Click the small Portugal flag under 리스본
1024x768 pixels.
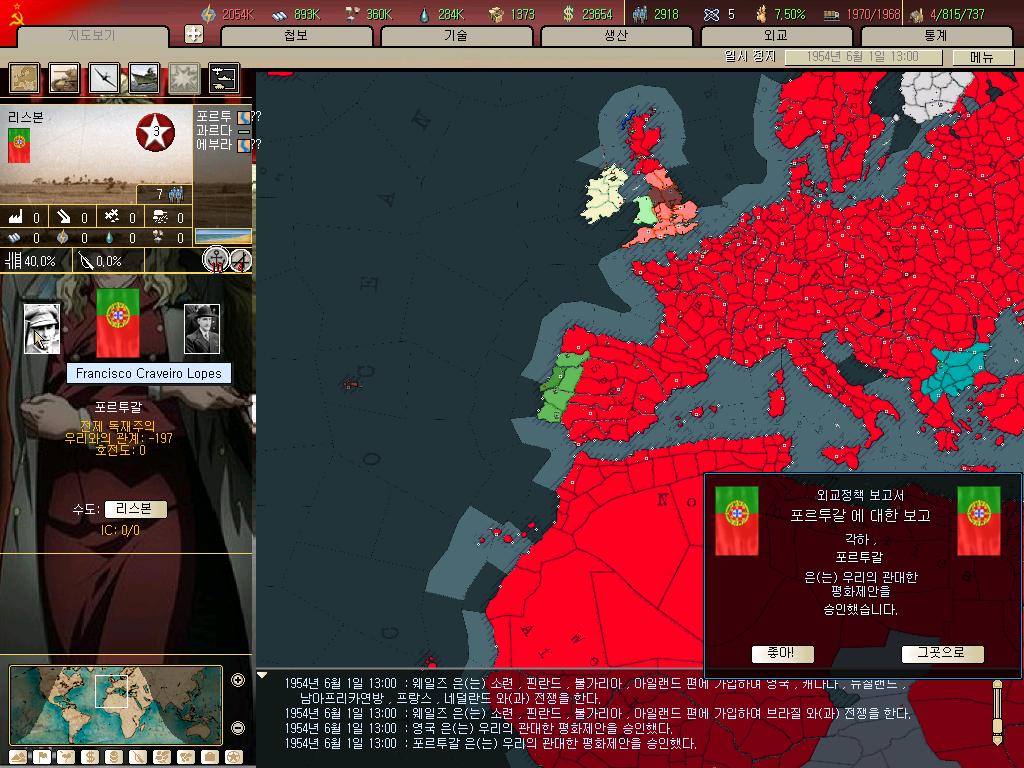tap(19, 145)
